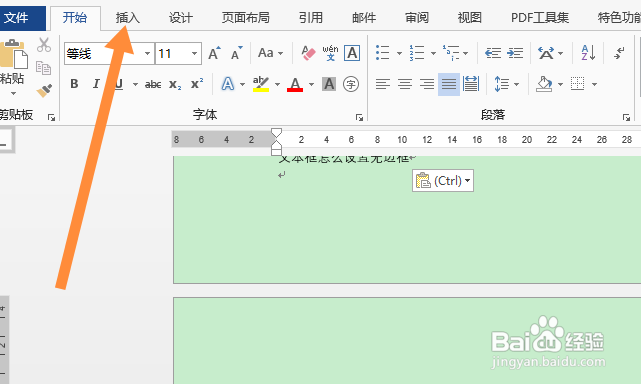Screen dimensions: 641x384
Task: Toggle Justify alignment
Action: tap(449, 84)
